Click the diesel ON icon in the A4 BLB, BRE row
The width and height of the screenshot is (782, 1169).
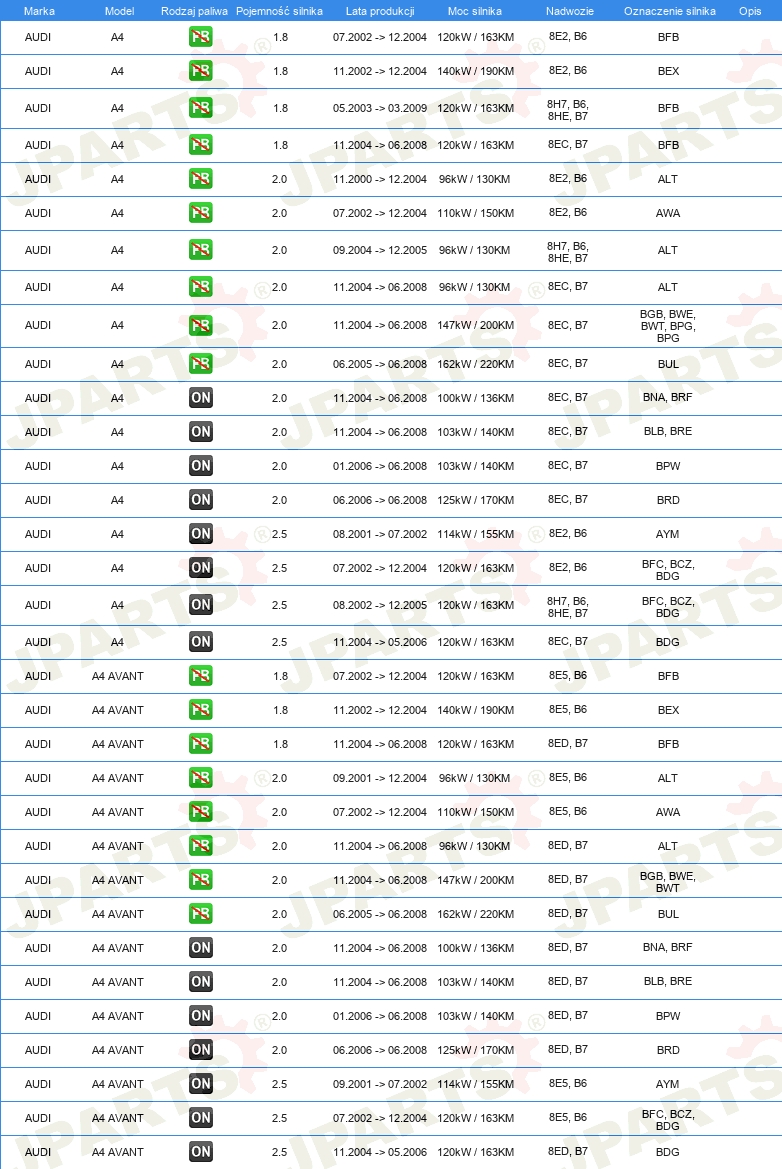pos(201,432)
